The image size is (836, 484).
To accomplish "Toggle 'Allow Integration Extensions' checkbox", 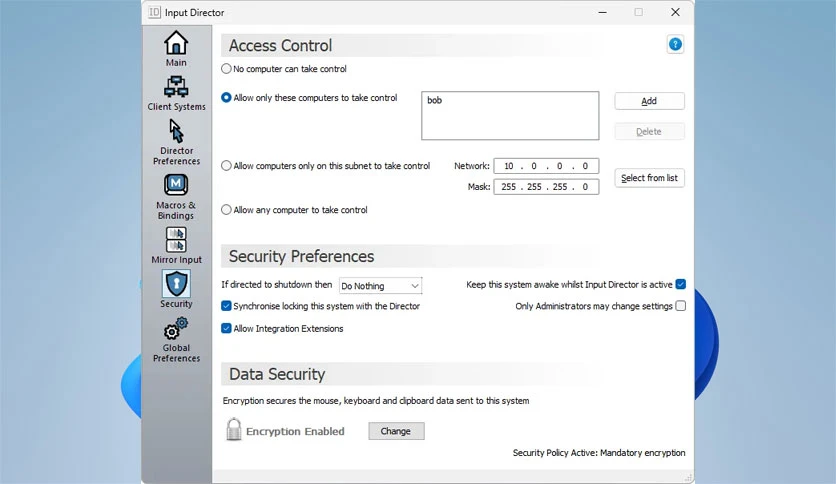I will [226, 328].
